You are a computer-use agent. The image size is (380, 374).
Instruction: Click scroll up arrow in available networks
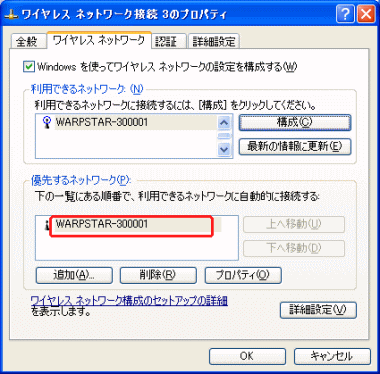224,123
